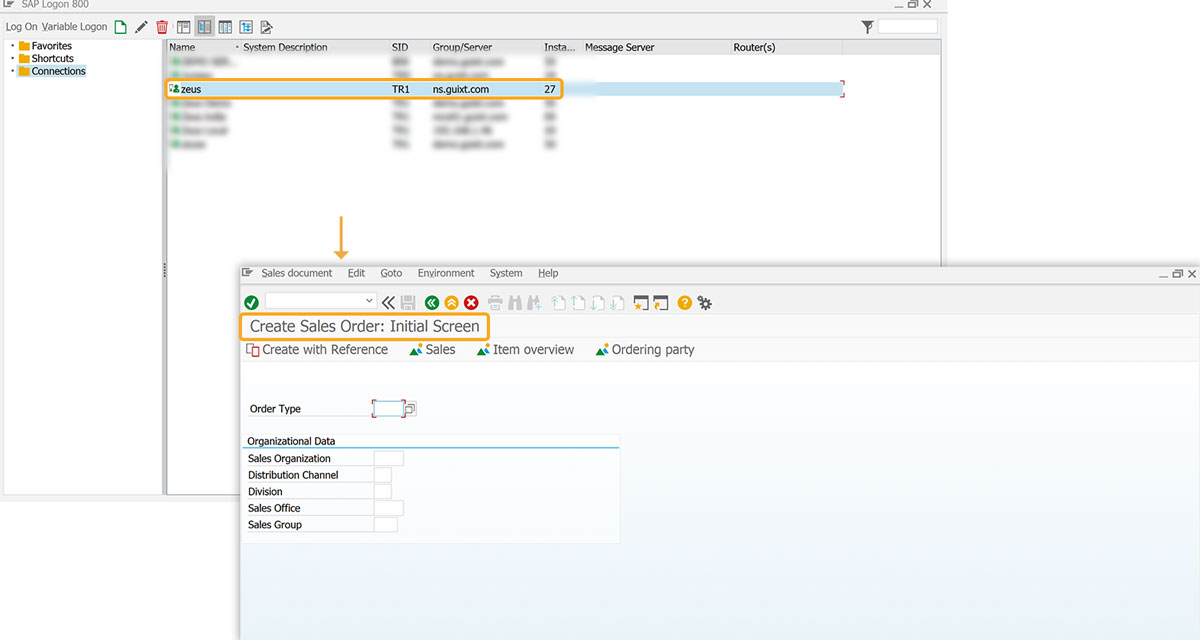The height and width of the screenshot is (640, 1200).
Task: Open the Help question mark icon
Action: (x=685, y=302)
